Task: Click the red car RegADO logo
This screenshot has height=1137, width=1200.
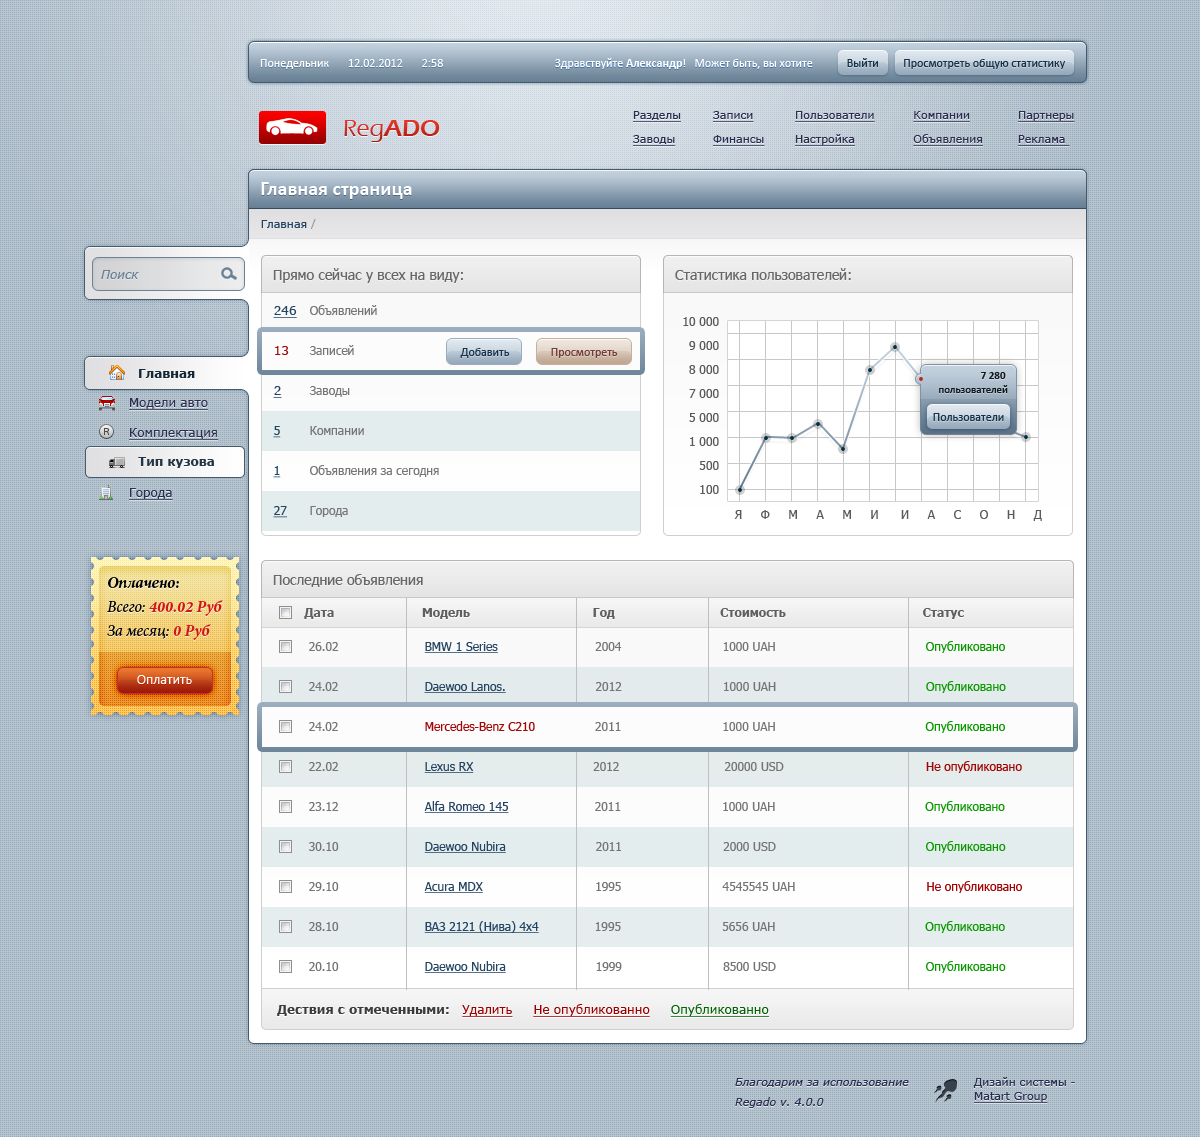Action: click(x=292, y=127)
